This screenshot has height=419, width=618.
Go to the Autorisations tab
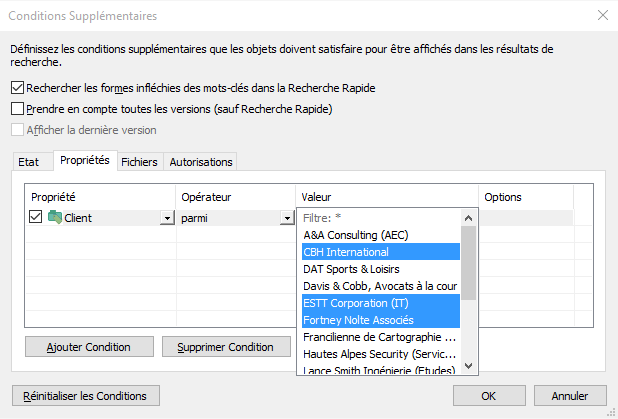(x=201, y=162)
